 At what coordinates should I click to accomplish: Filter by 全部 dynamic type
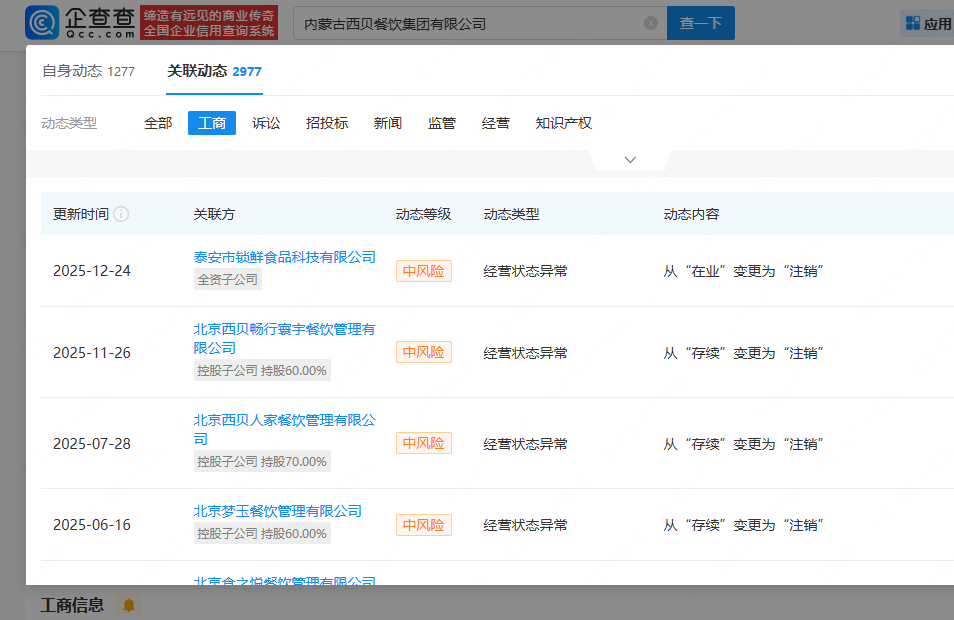coord(158,123)
